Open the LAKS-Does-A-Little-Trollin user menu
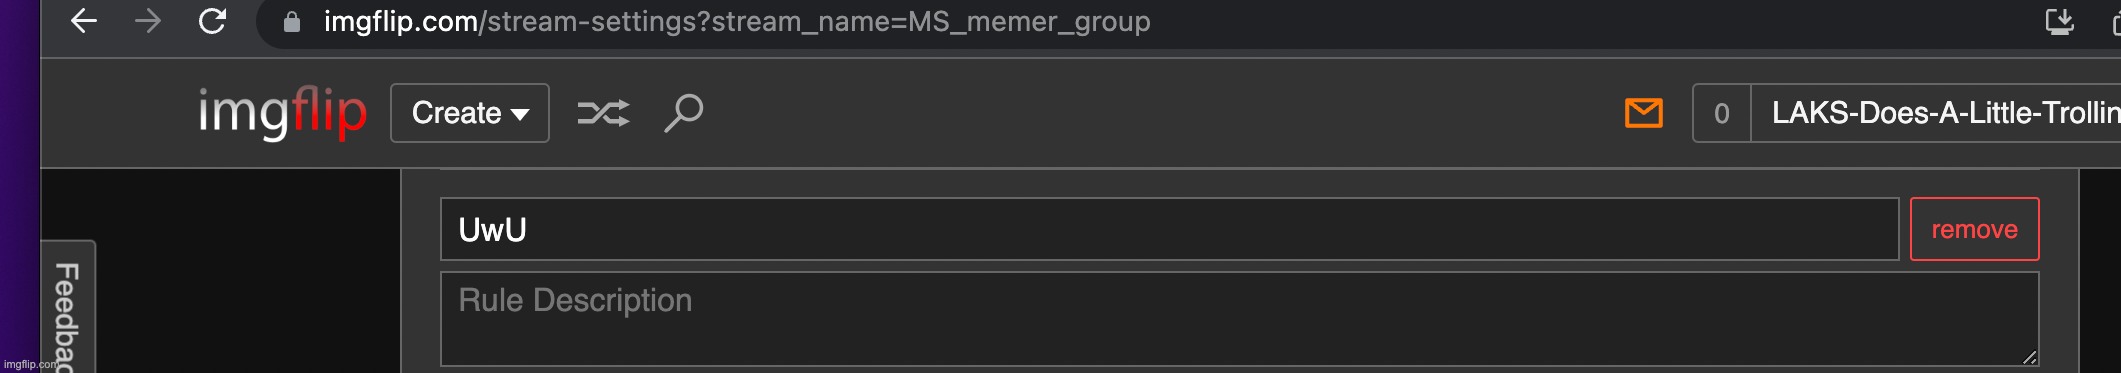 (x=1936, y=113)
